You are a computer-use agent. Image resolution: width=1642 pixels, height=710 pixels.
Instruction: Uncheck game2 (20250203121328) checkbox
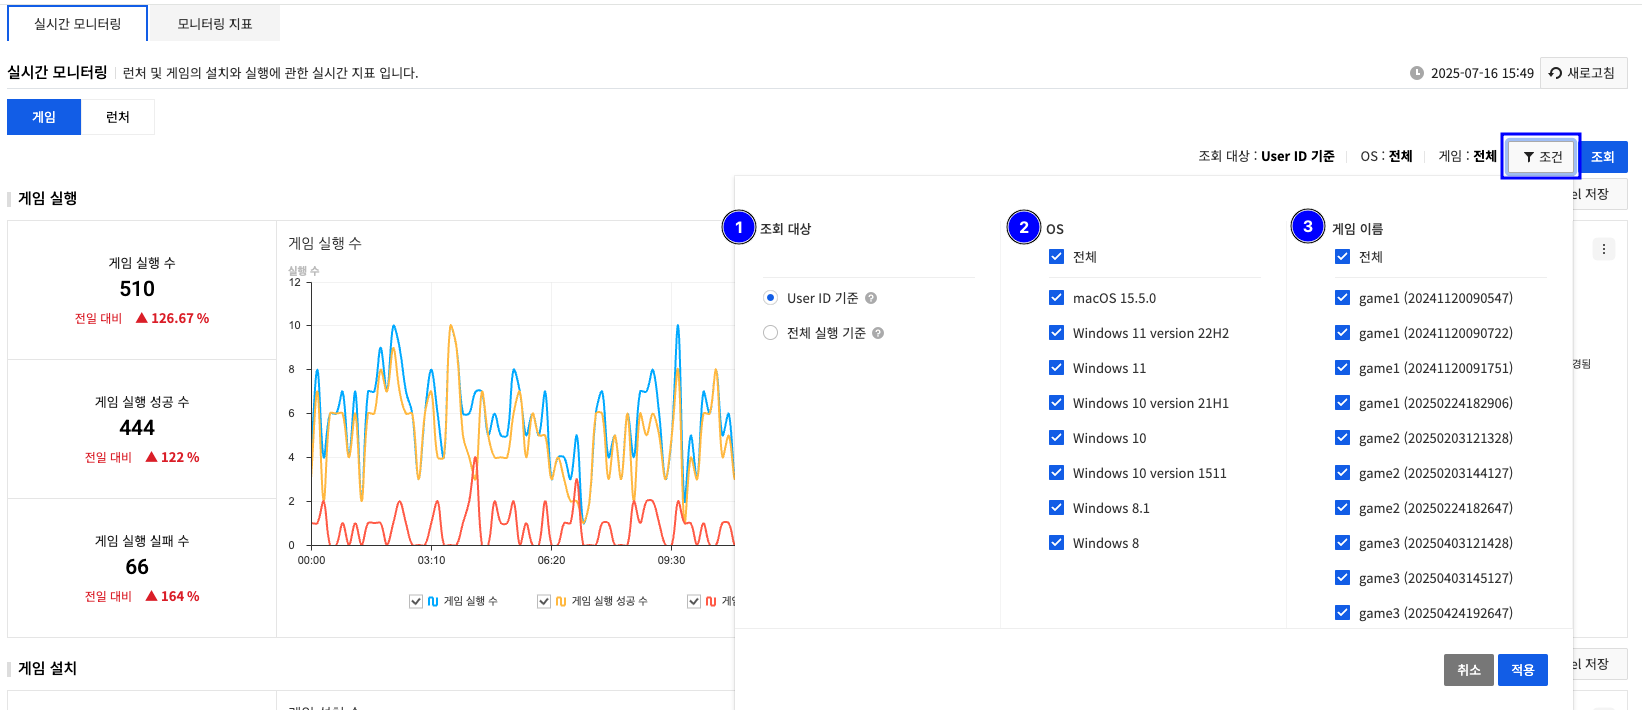point(1342,438)
